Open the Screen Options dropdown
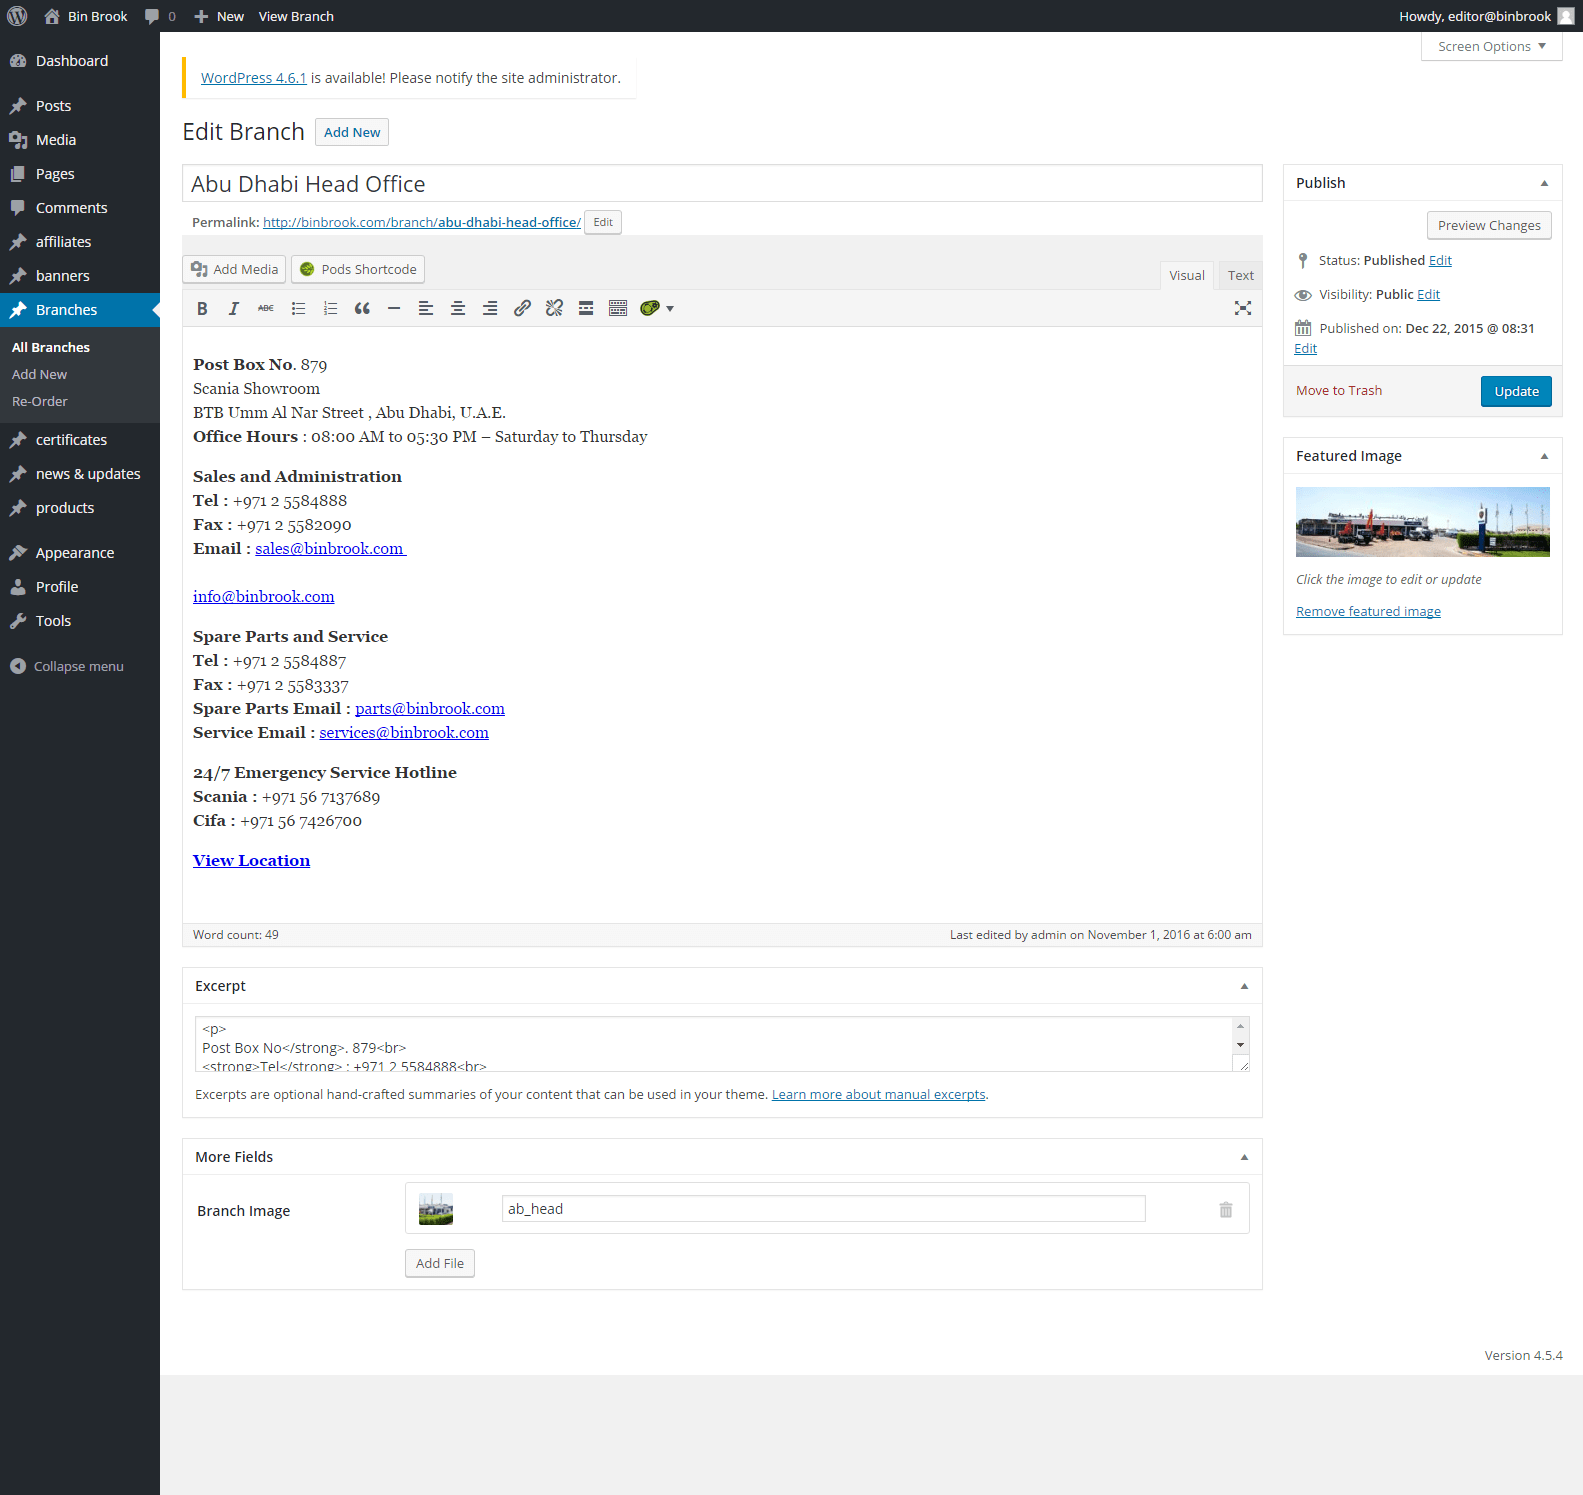 pyautogui.click(x=1491, y=47)
